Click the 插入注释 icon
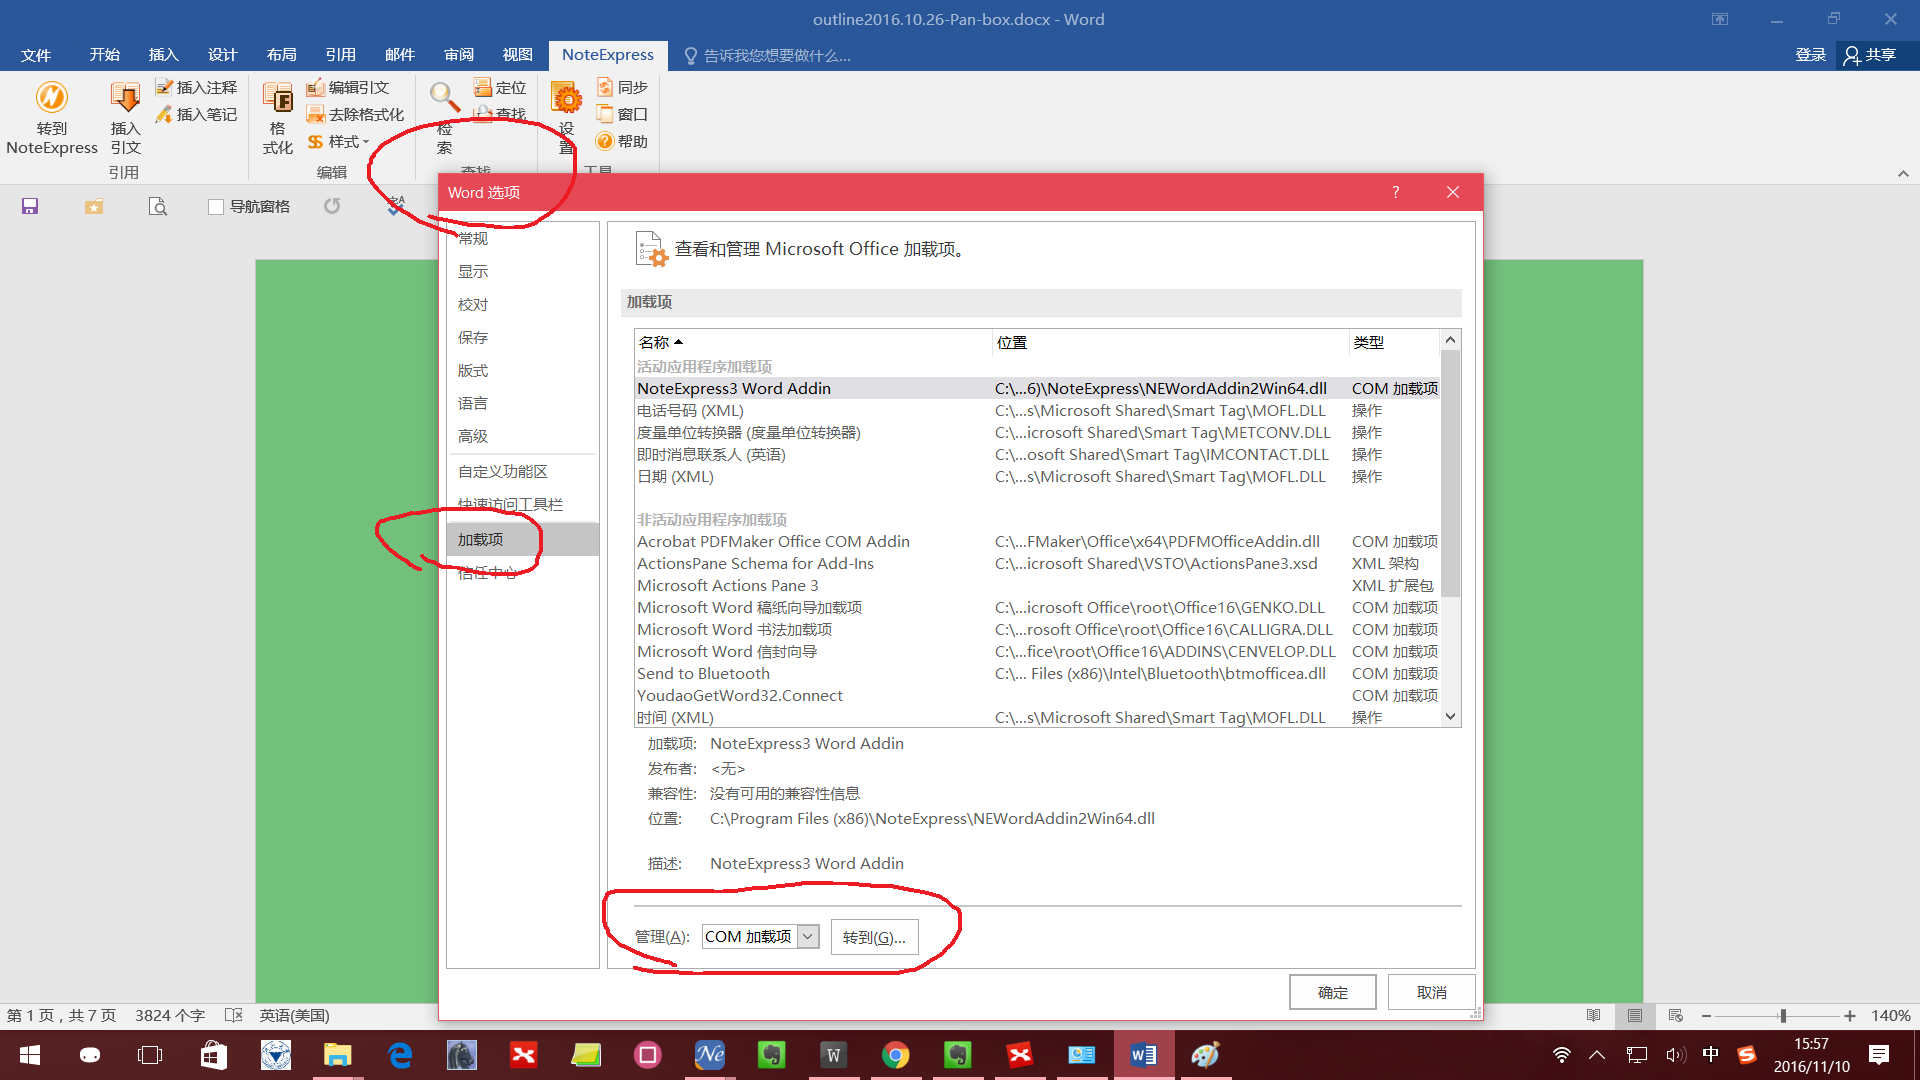1920x1080 pixels. 197,88
